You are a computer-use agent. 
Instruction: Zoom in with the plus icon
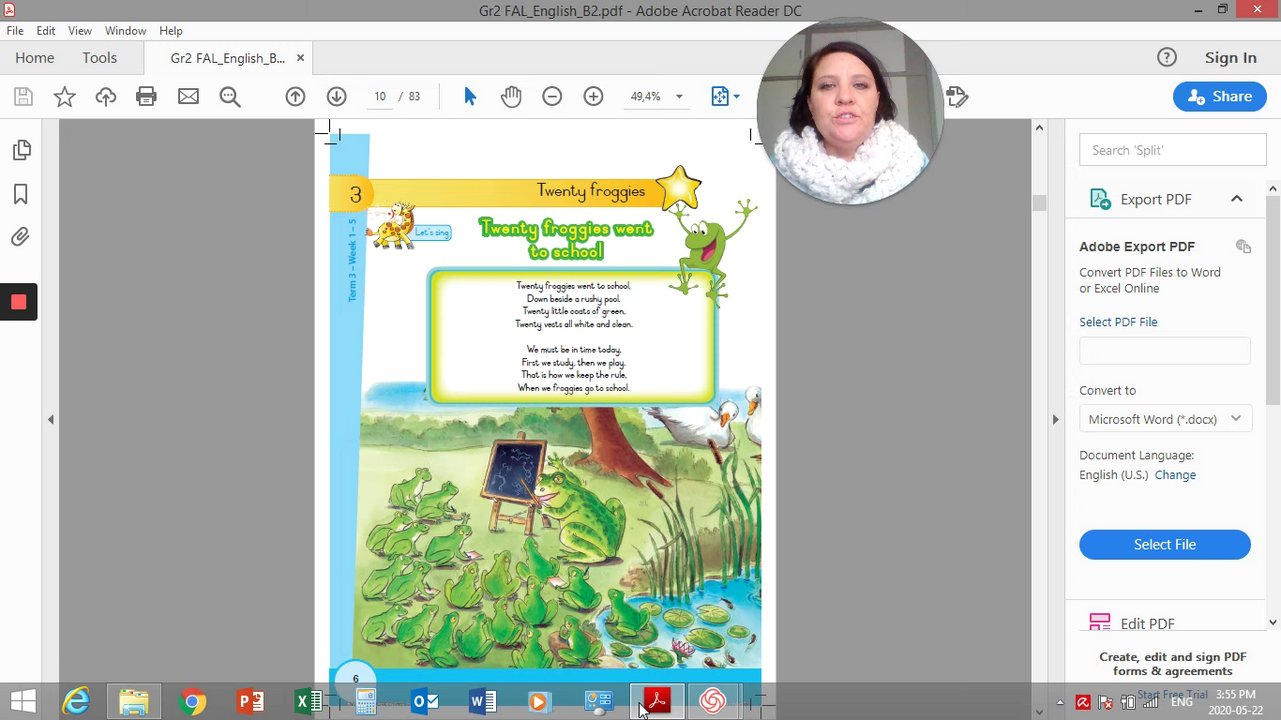click(593, 97)
